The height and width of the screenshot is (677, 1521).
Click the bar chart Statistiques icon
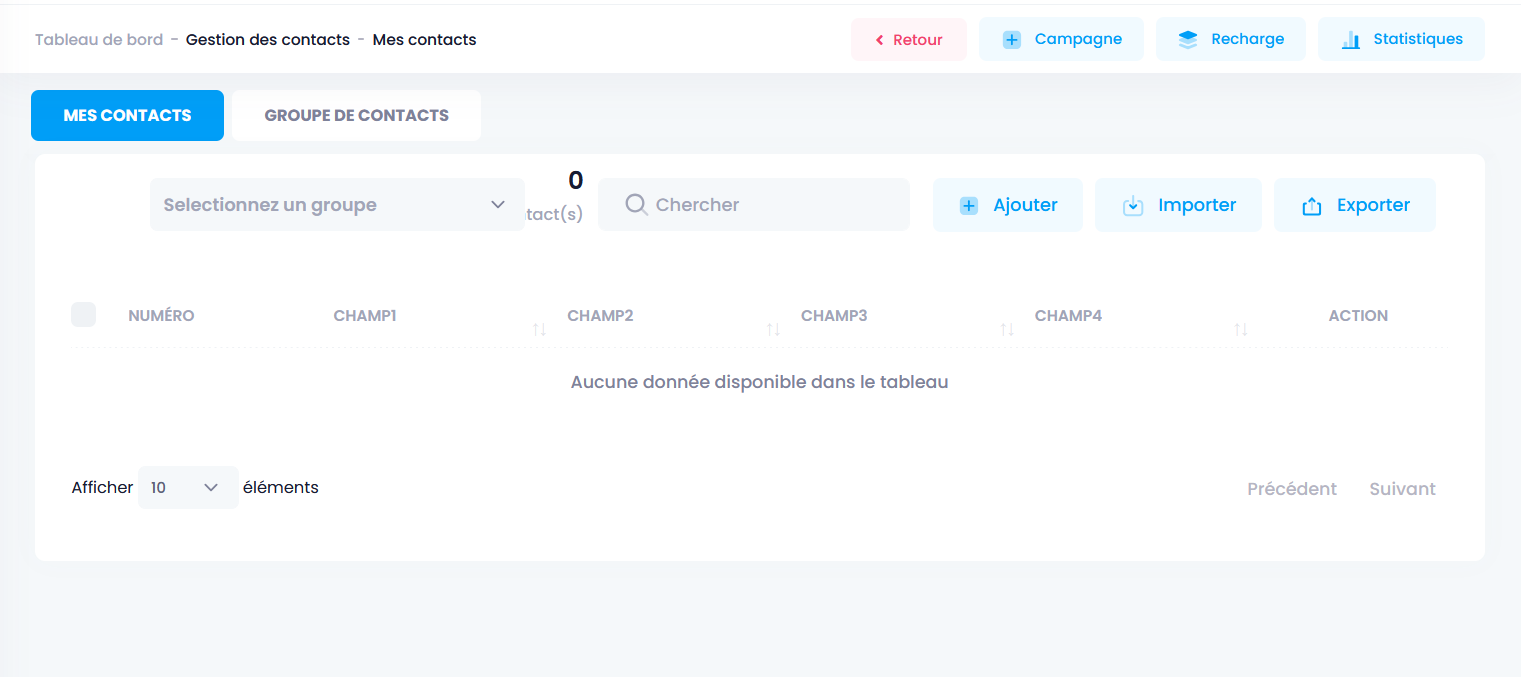1350,40
